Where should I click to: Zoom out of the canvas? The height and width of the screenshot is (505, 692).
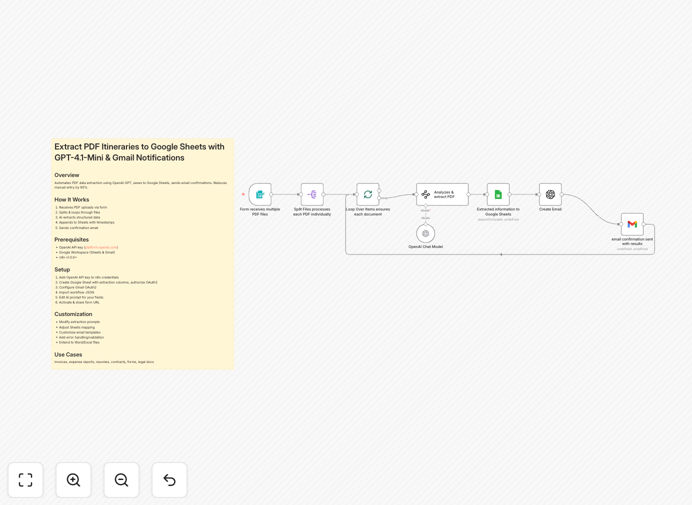pos(121,480)
